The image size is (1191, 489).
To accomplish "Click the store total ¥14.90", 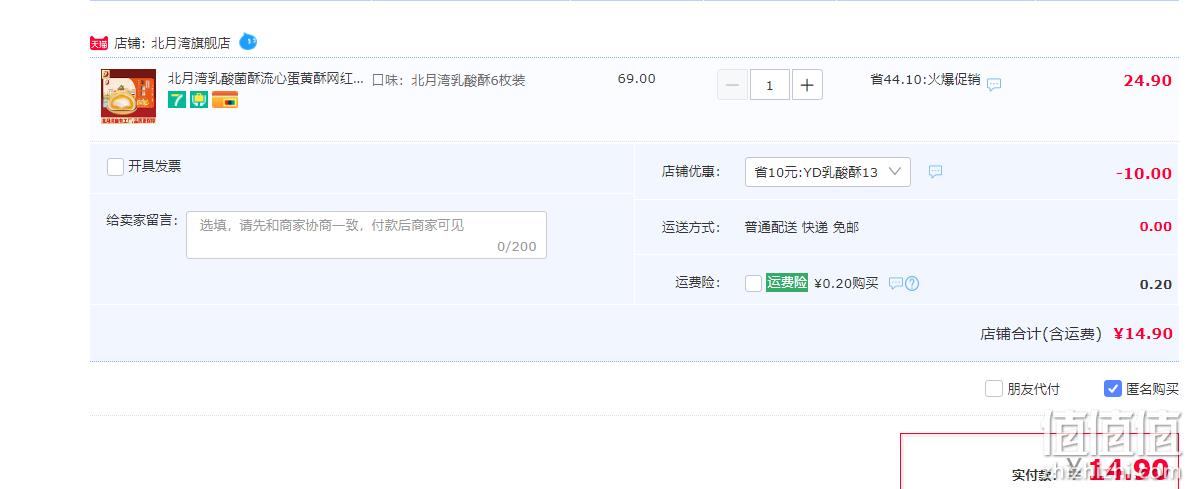I will pyautogui.click(x=1143, y=333).
